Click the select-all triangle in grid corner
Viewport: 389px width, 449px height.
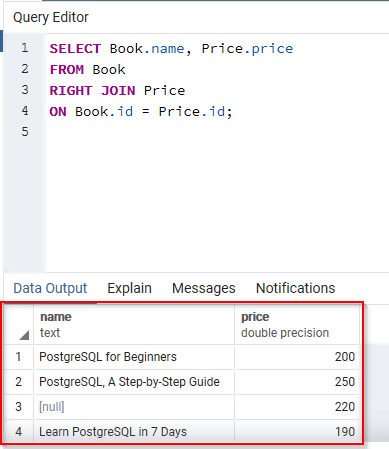(x=24, y=335)
